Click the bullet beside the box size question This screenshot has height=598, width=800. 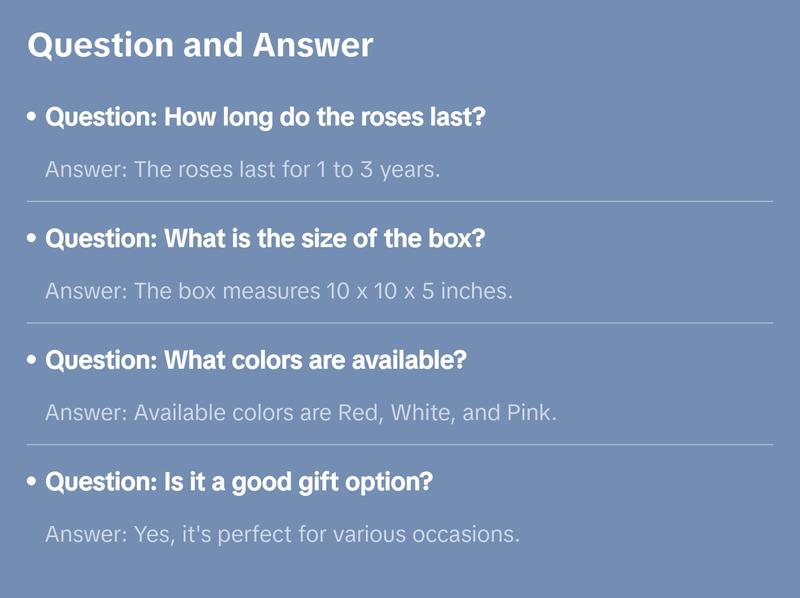(32, 240)
